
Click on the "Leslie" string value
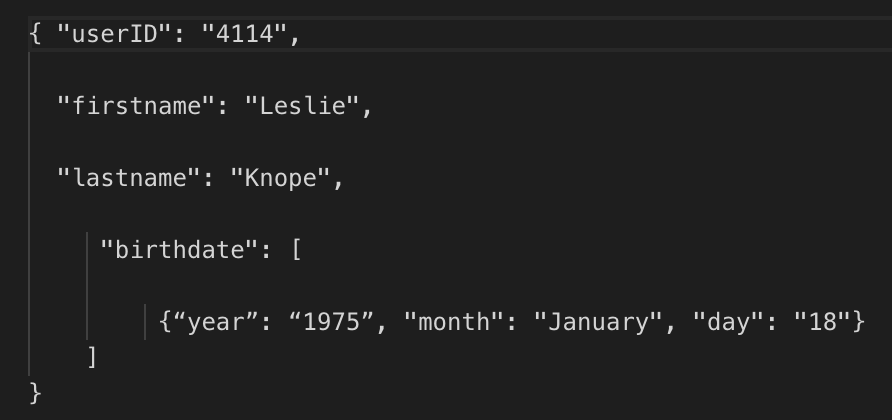[x=302, y=106]
